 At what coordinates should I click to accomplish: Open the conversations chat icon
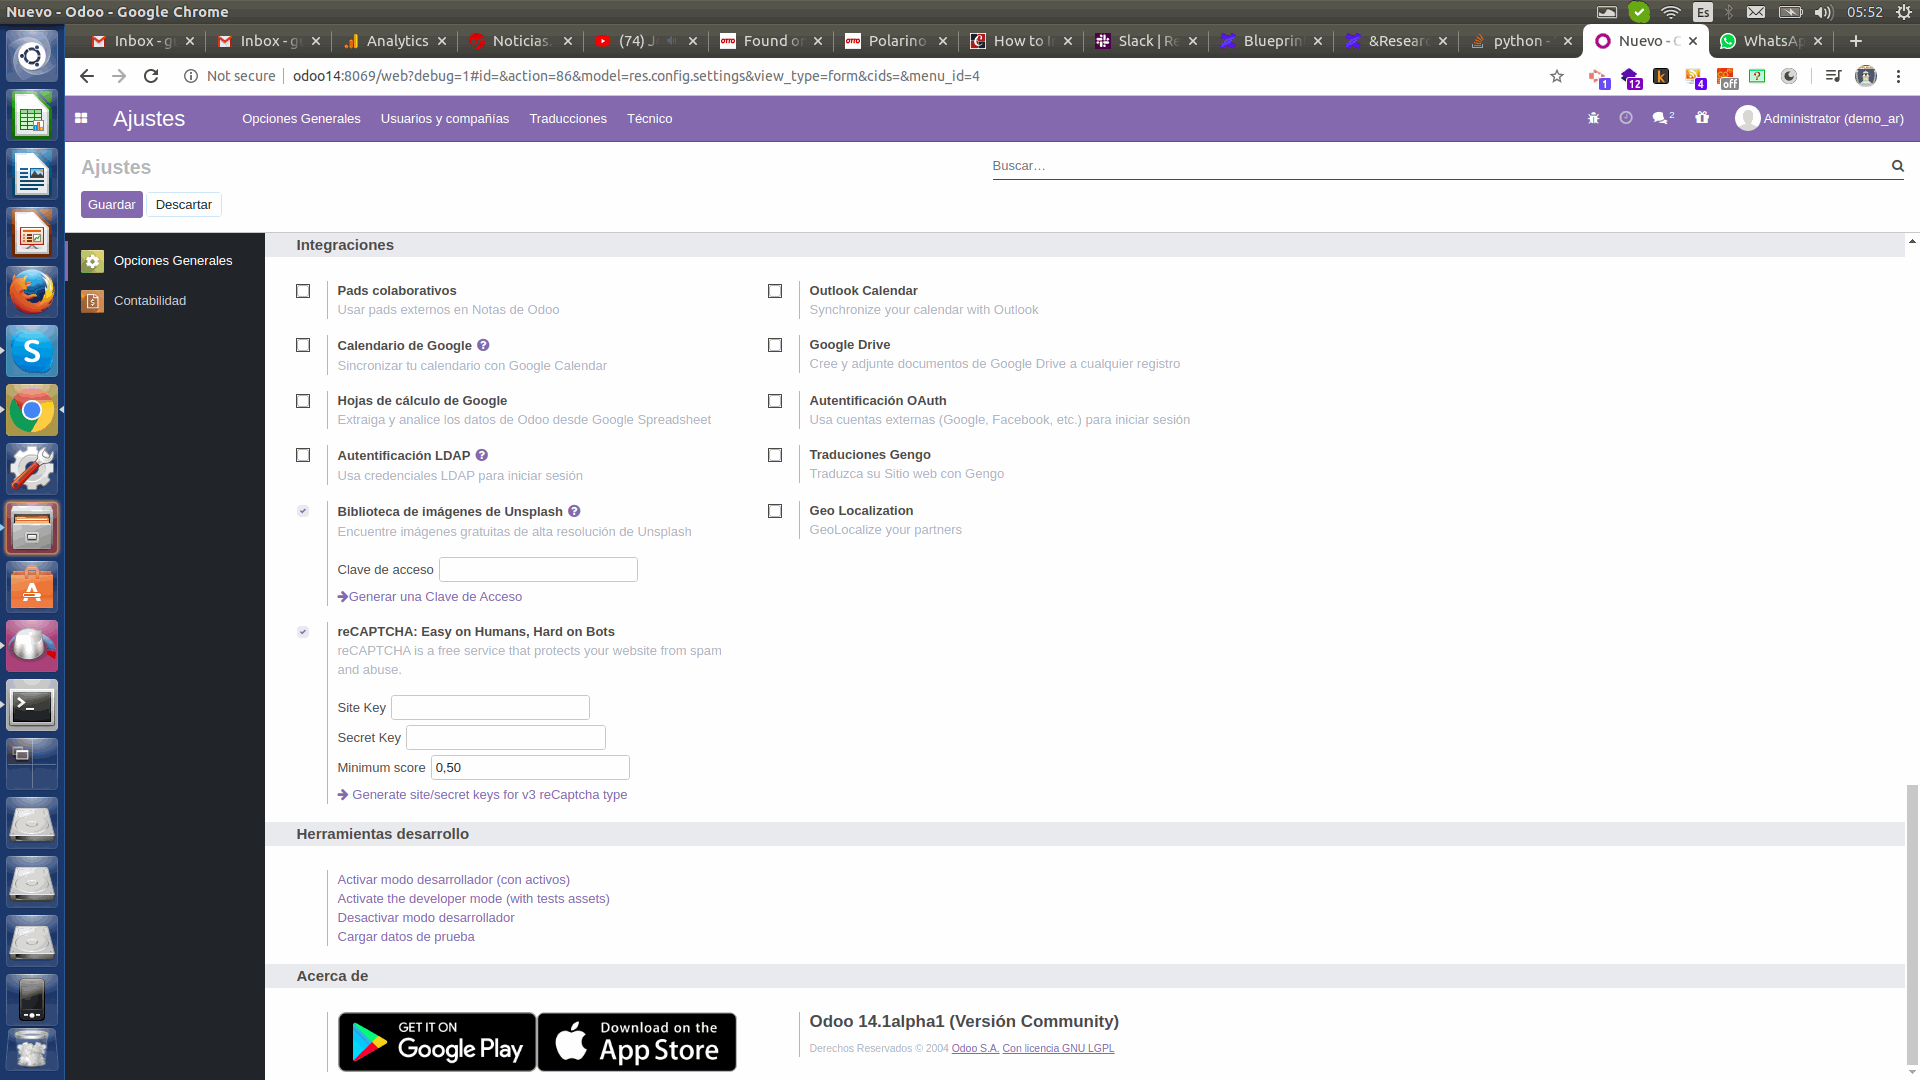1662,118
